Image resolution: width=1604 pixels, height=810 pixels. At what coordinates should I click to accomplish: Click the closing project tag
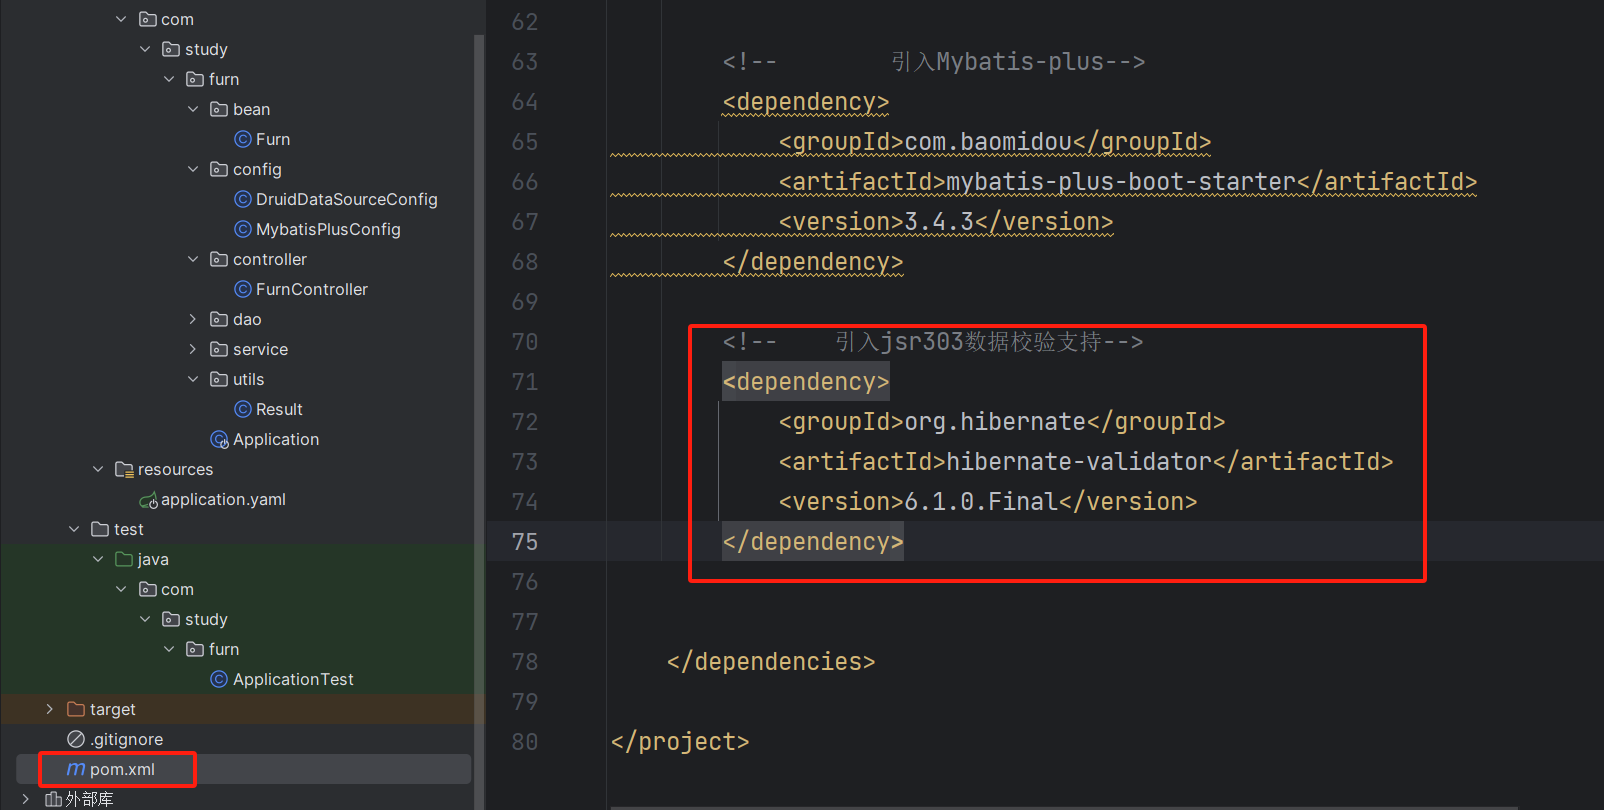[680, 742]
